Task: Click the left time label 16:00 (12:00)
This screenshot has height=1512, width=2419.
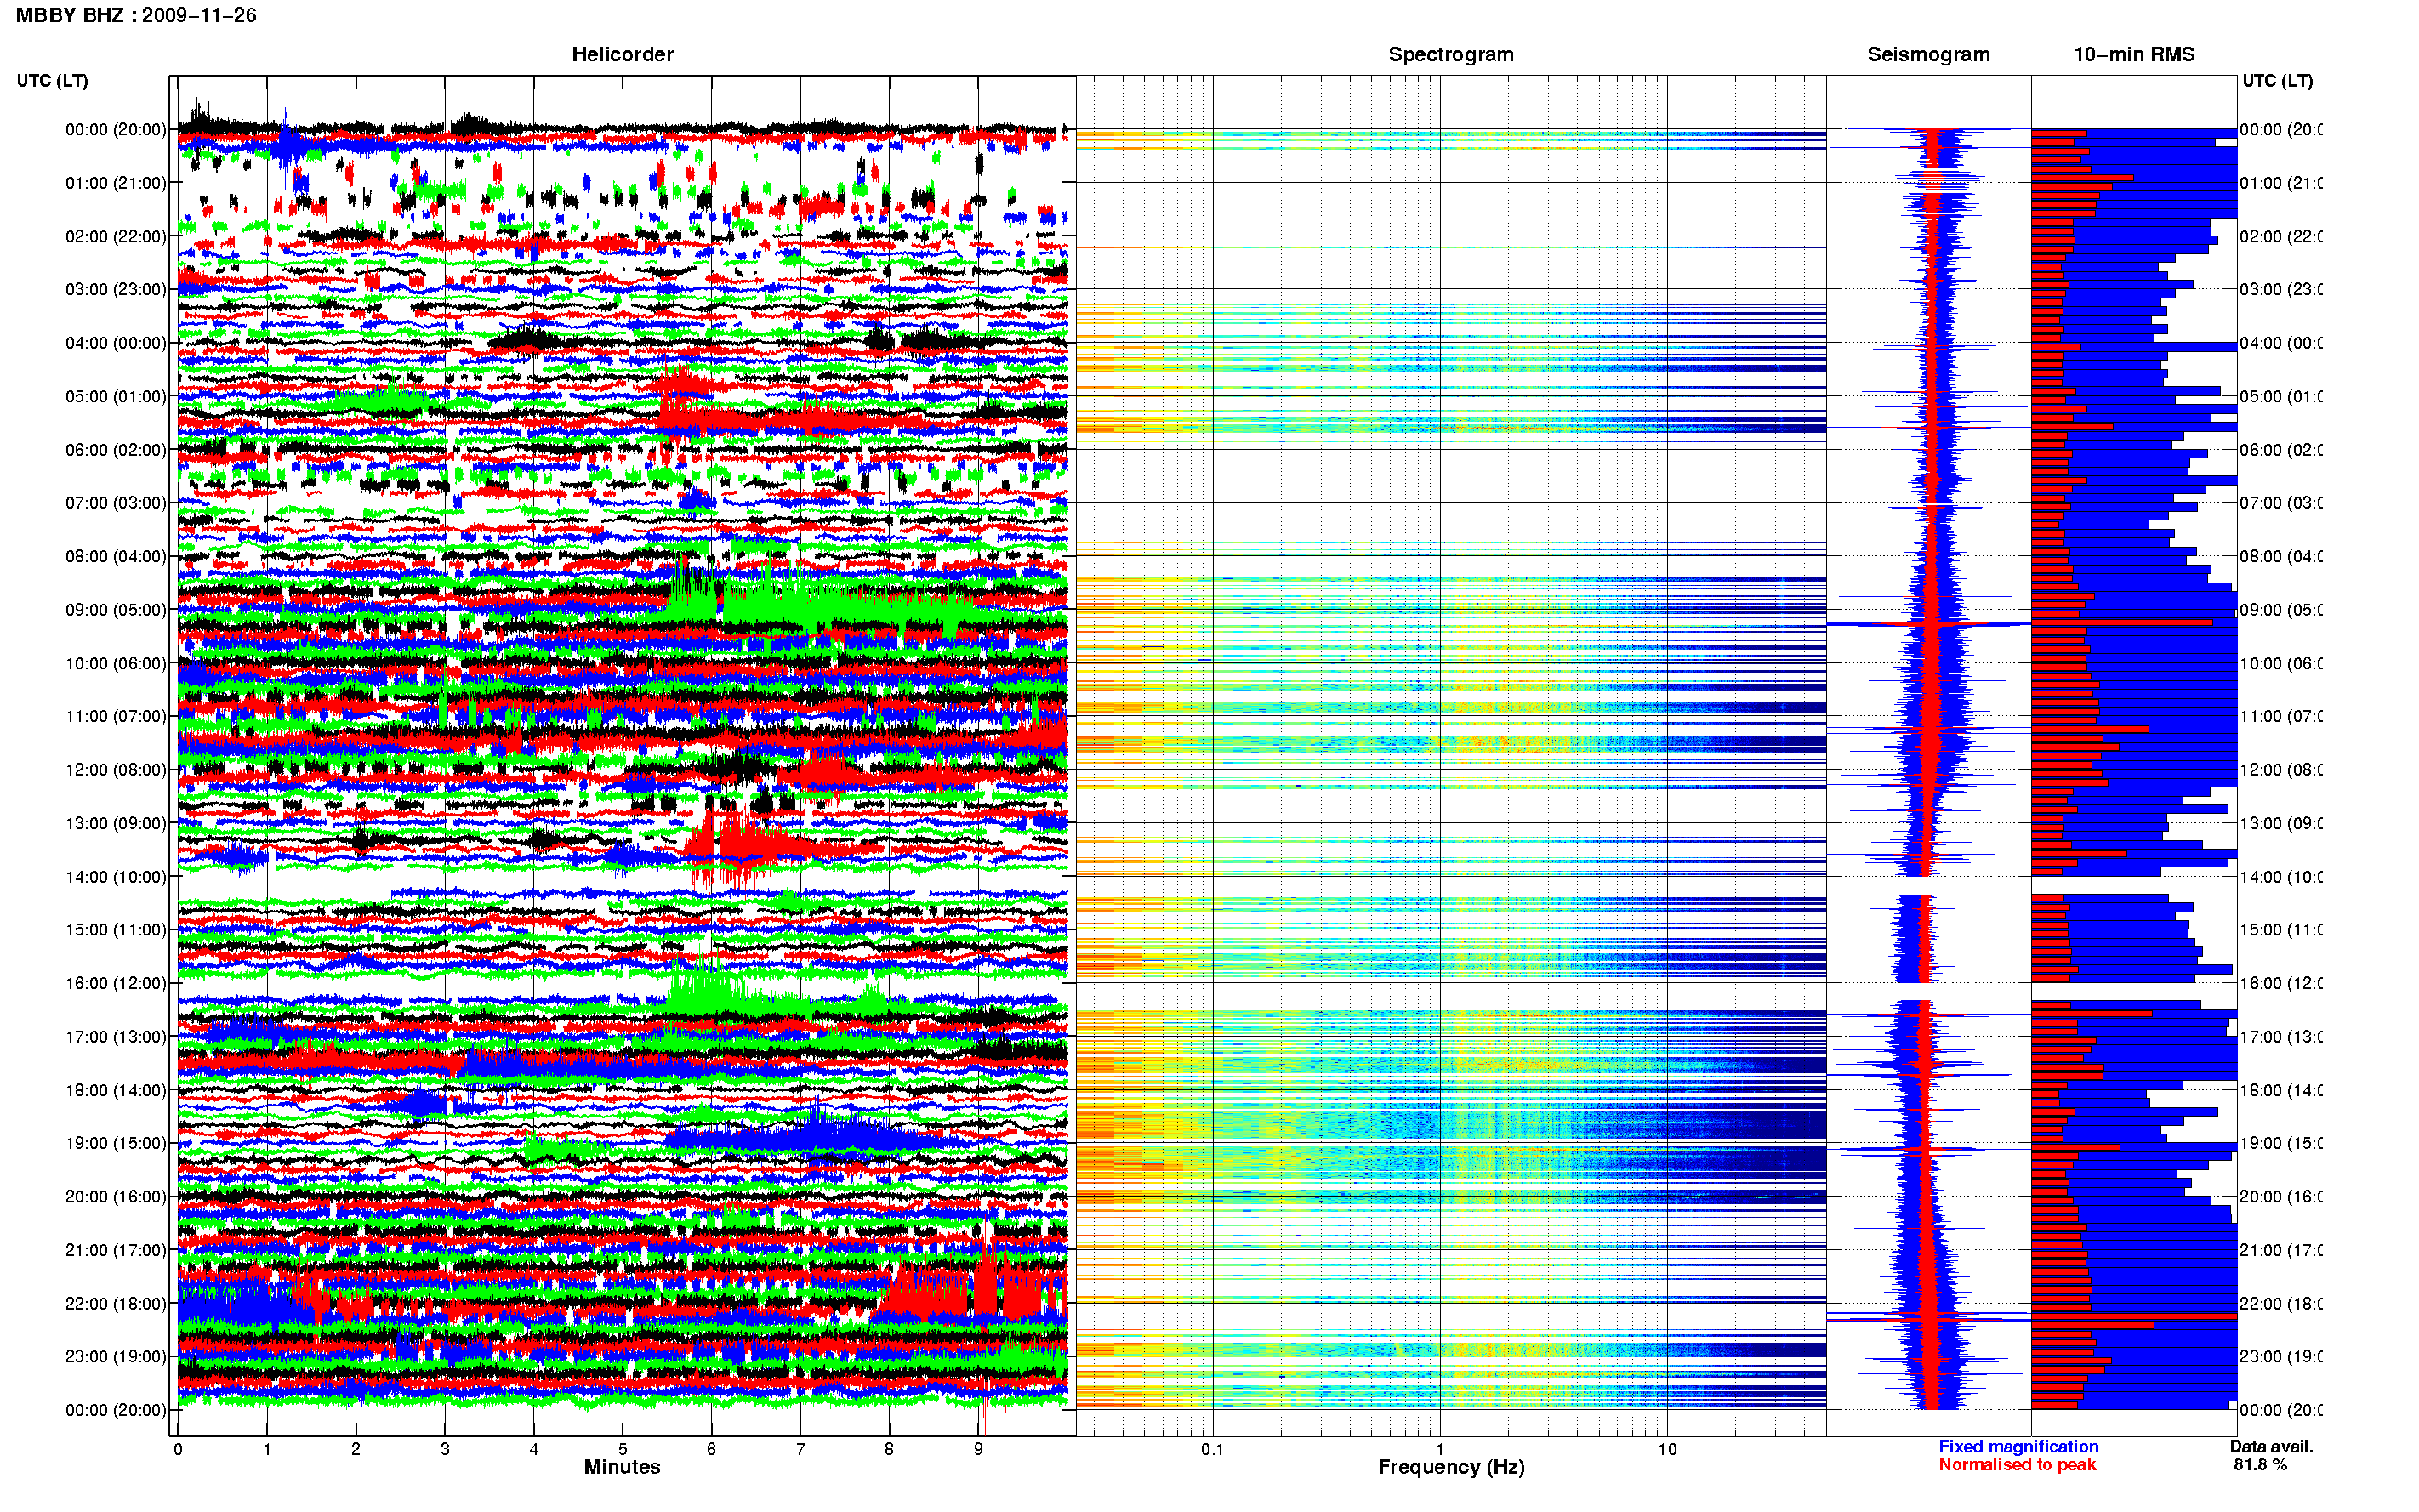Action: point(116,983)
